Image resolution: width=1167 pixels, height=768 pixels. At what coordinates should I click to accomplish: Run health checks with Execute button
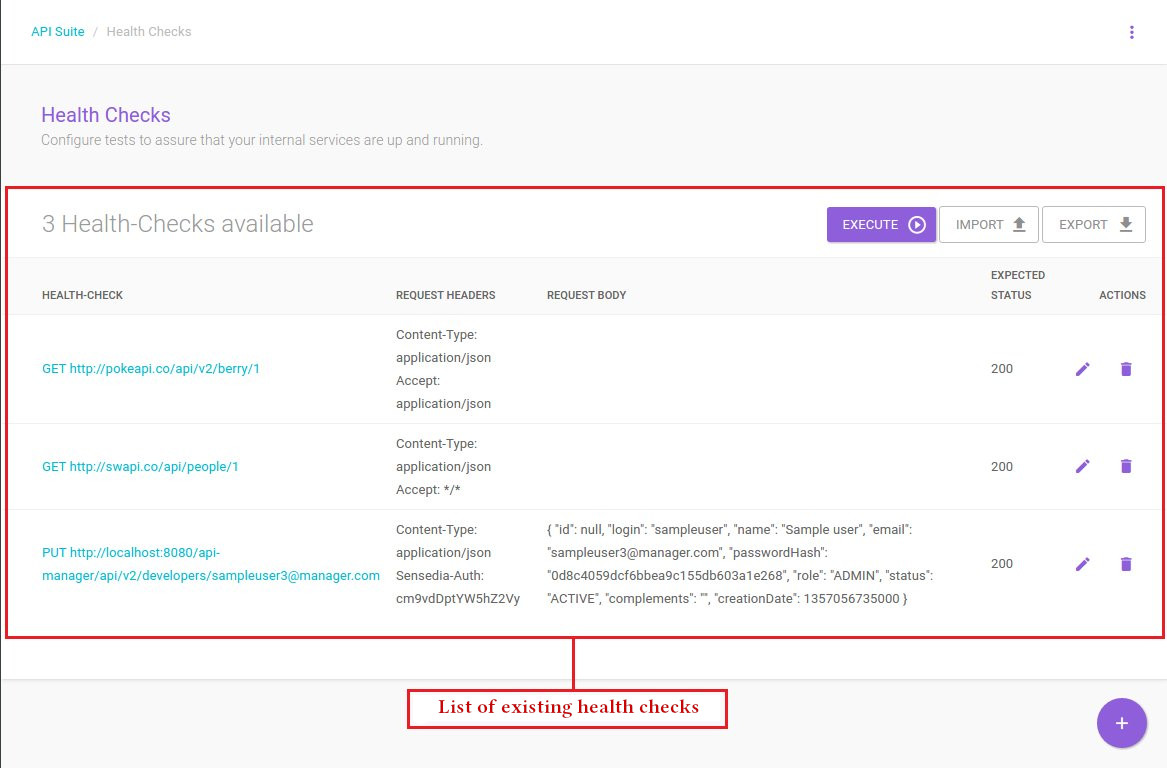pyautogui.click(x=881, y=225)
